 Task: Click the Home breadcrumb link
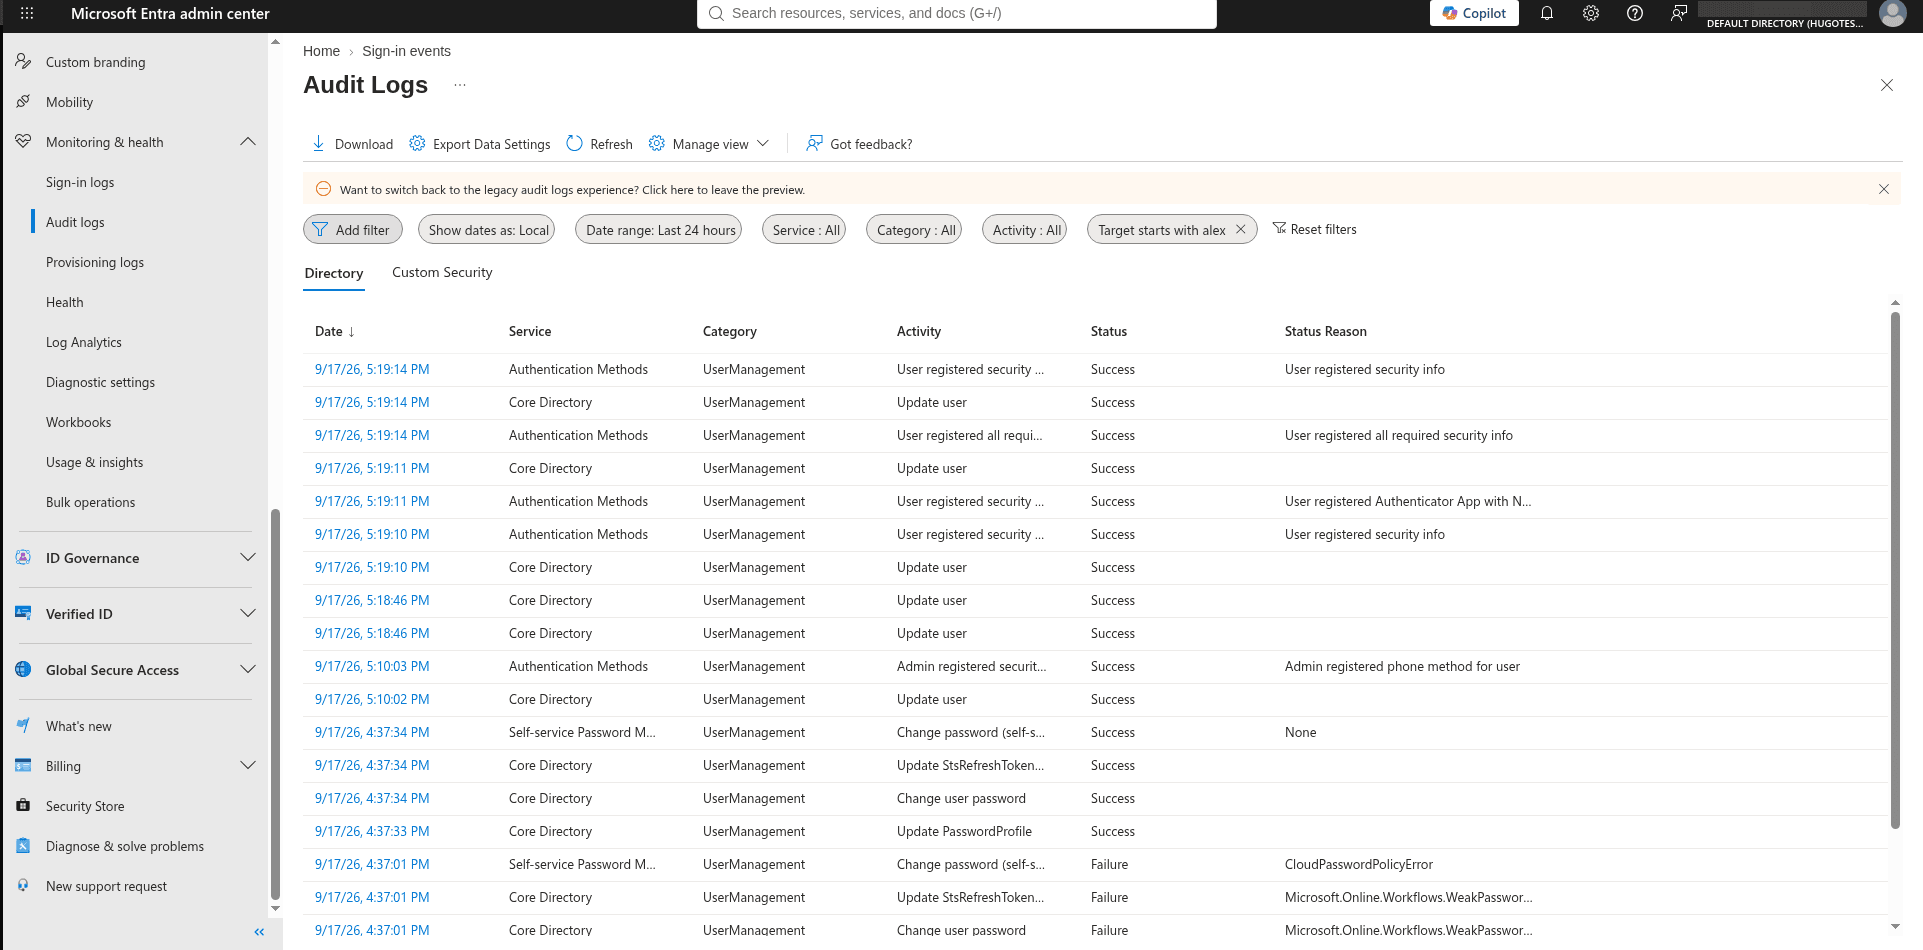click(321, 51)
